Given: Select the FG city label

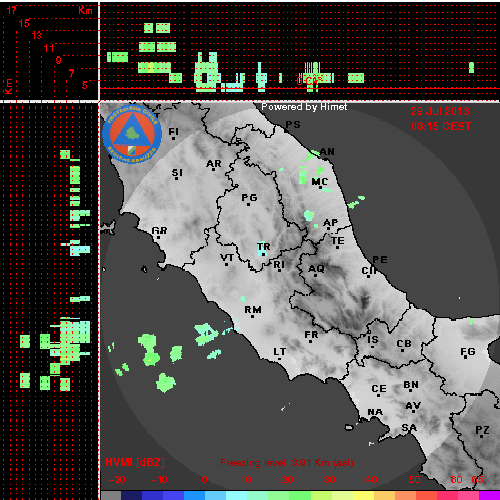Looking at the screenshot, I should [468, 351].
